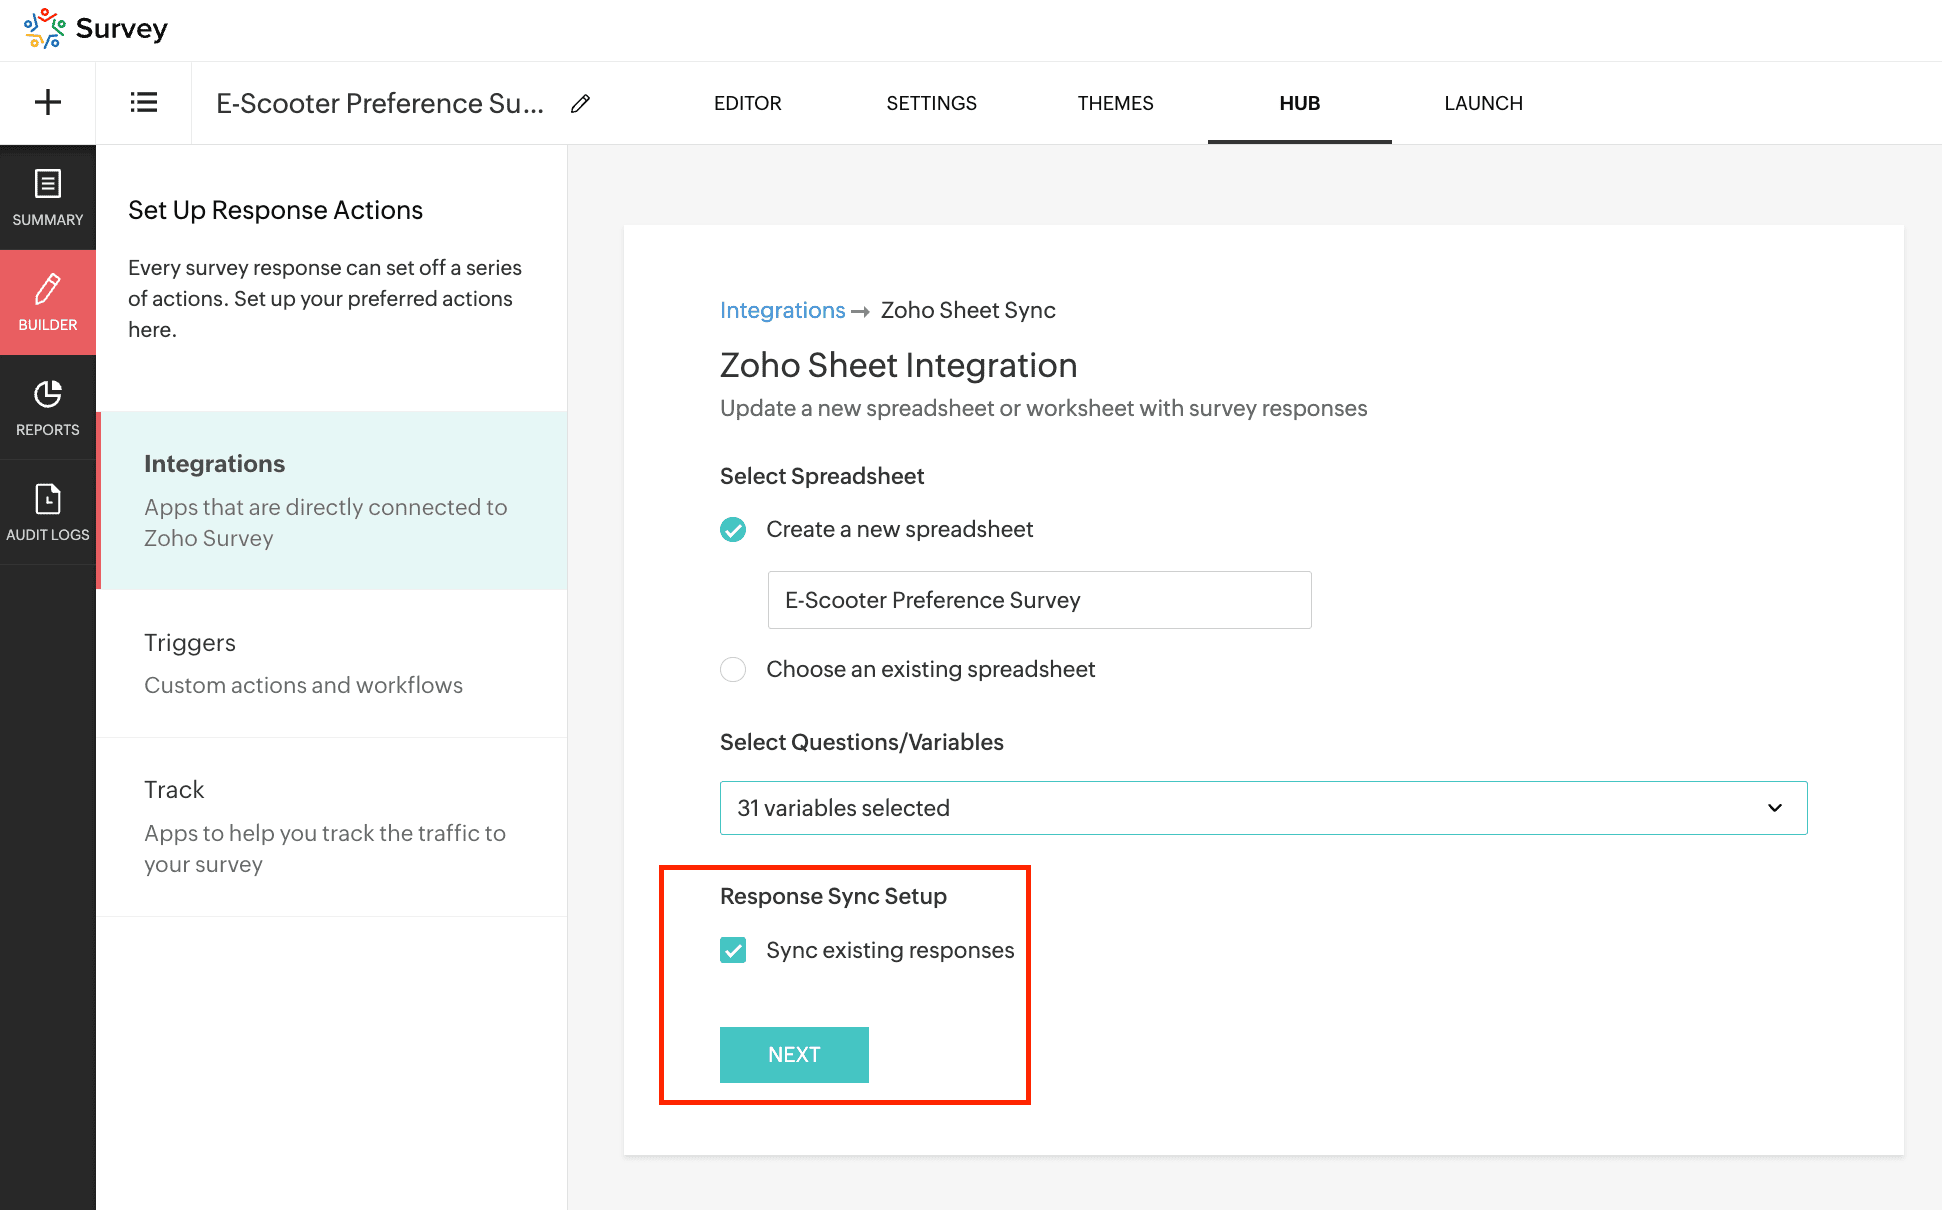This screenshot has width=1942, height=1210.
Task: Click the Integrations breadcrumb link
Action: pyautogui.click(x=782, y=310)
